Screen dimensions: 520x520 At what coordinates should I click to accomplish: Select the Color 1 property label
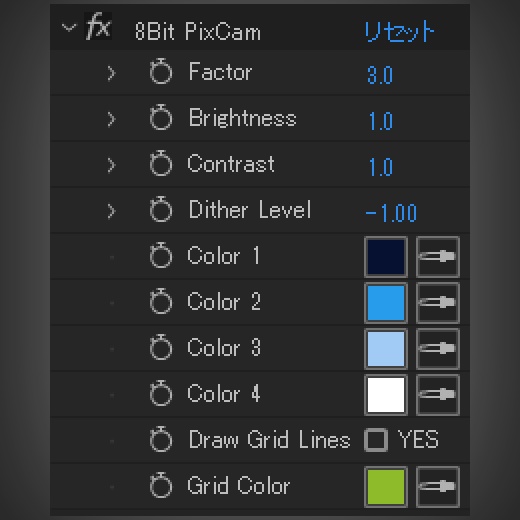[x=223, y=256]
